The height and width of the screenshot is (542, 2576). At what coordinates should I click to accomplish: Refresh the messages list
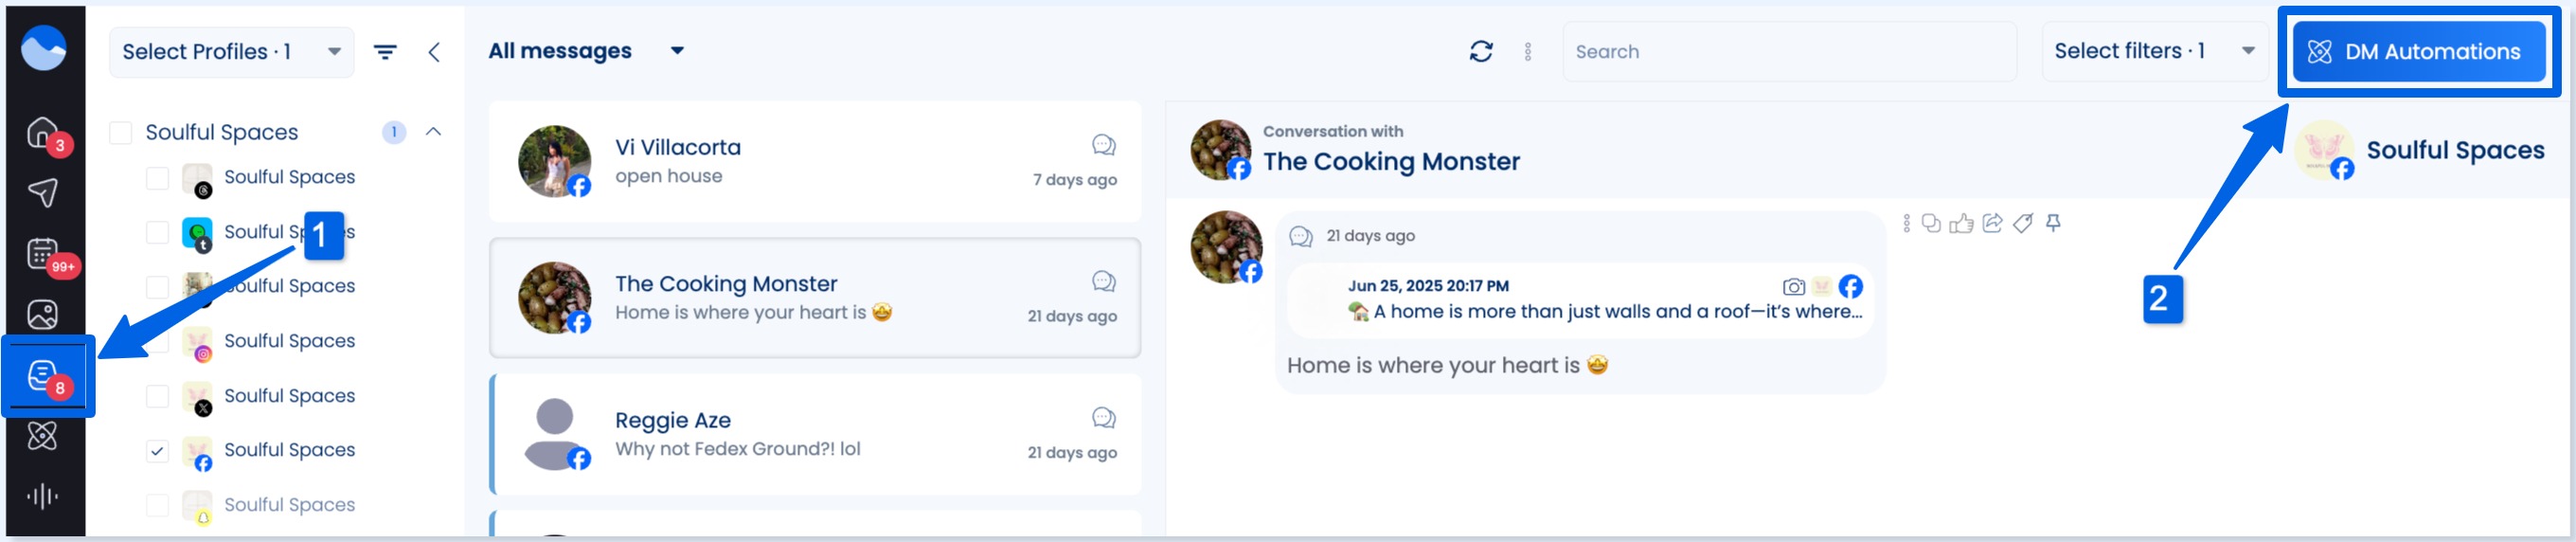[1480, 52]
